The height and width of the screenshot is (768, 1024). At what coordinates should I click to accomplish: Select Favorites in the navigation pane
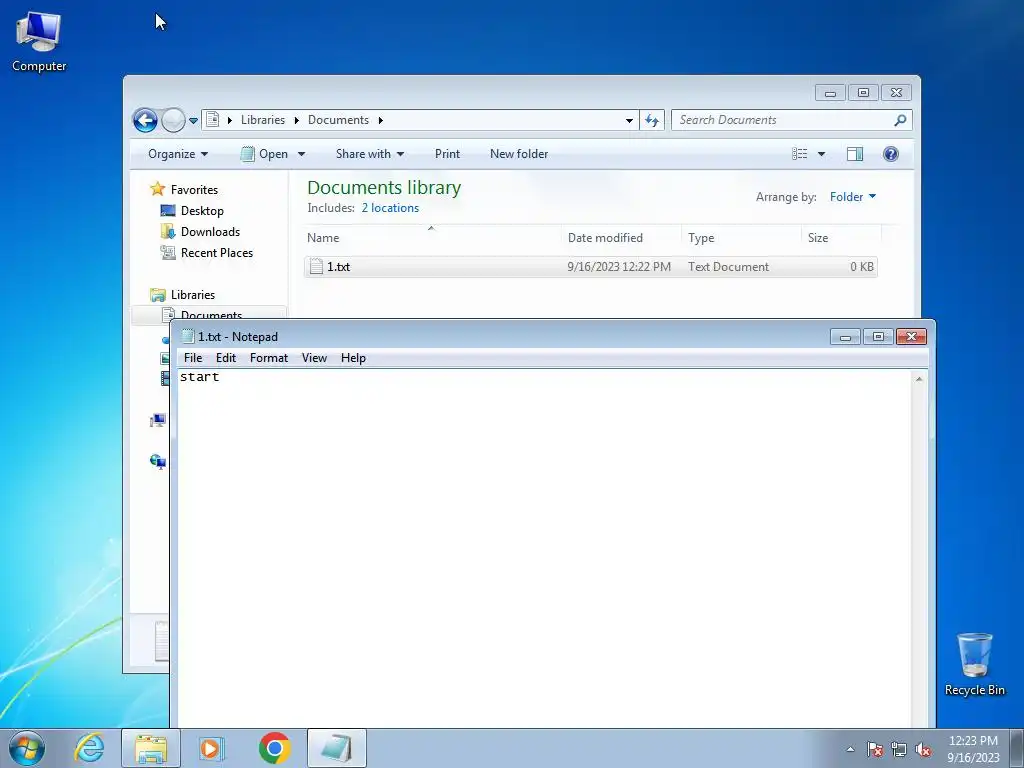click(x=194, y=190)
